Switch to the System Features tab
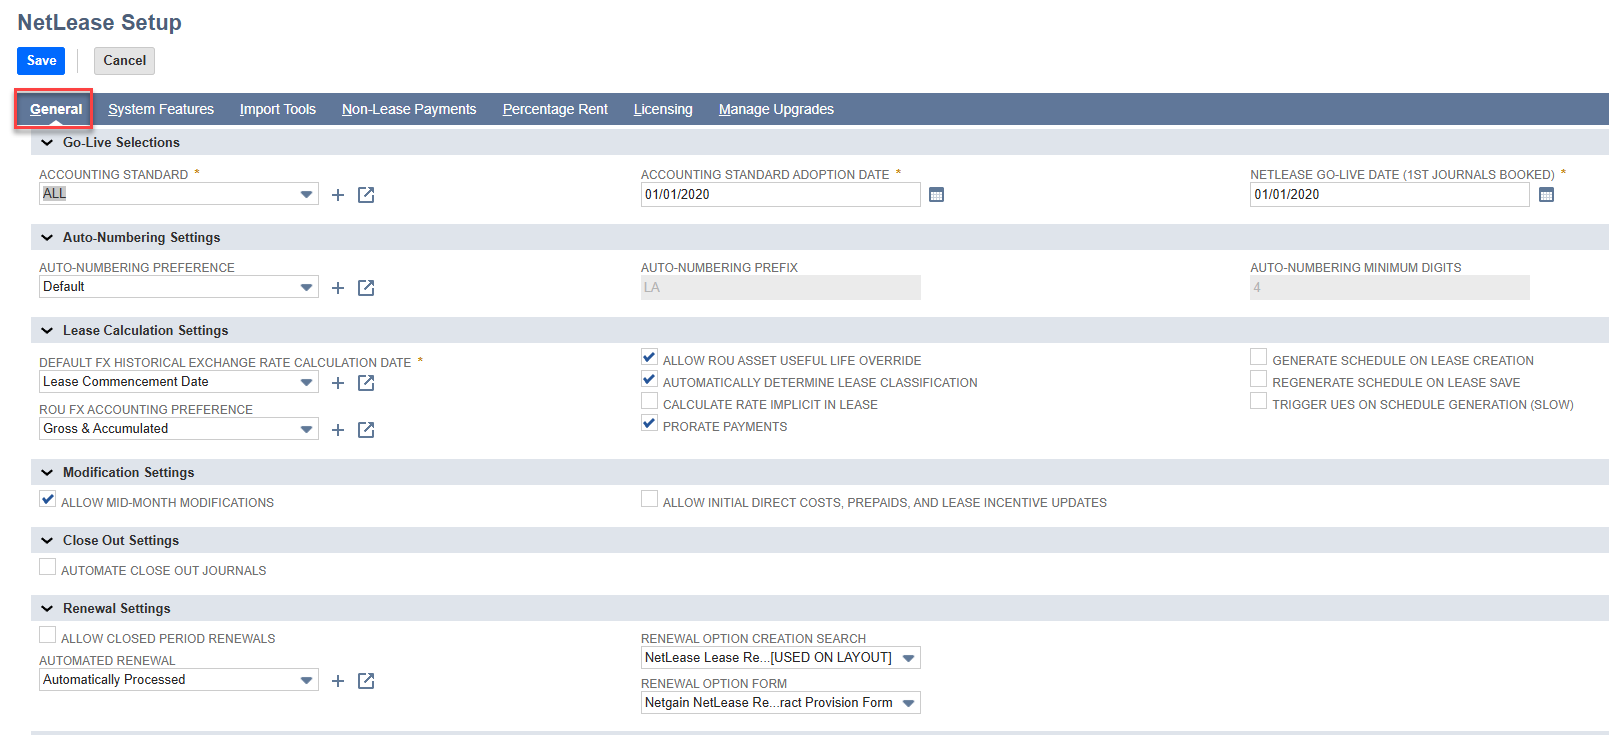The height and width of the screenshot is (735, 1609). tap(161, 109)
